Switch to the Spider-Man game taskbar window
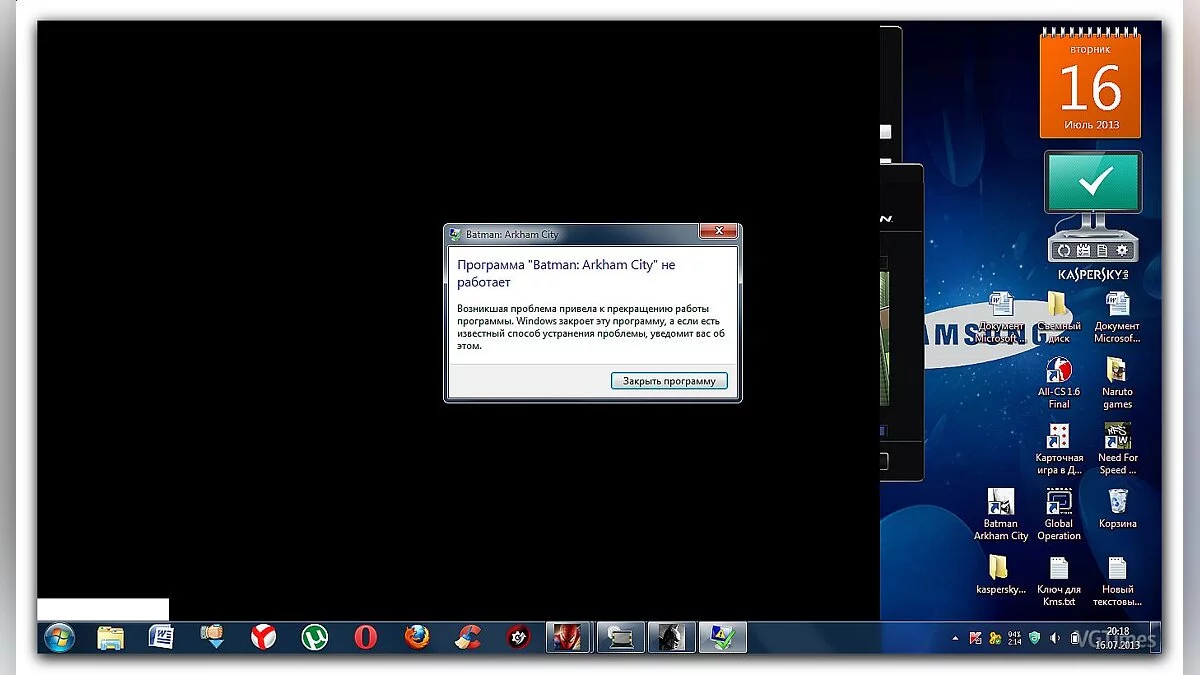Screen dimensions: 1200x675 569,637
